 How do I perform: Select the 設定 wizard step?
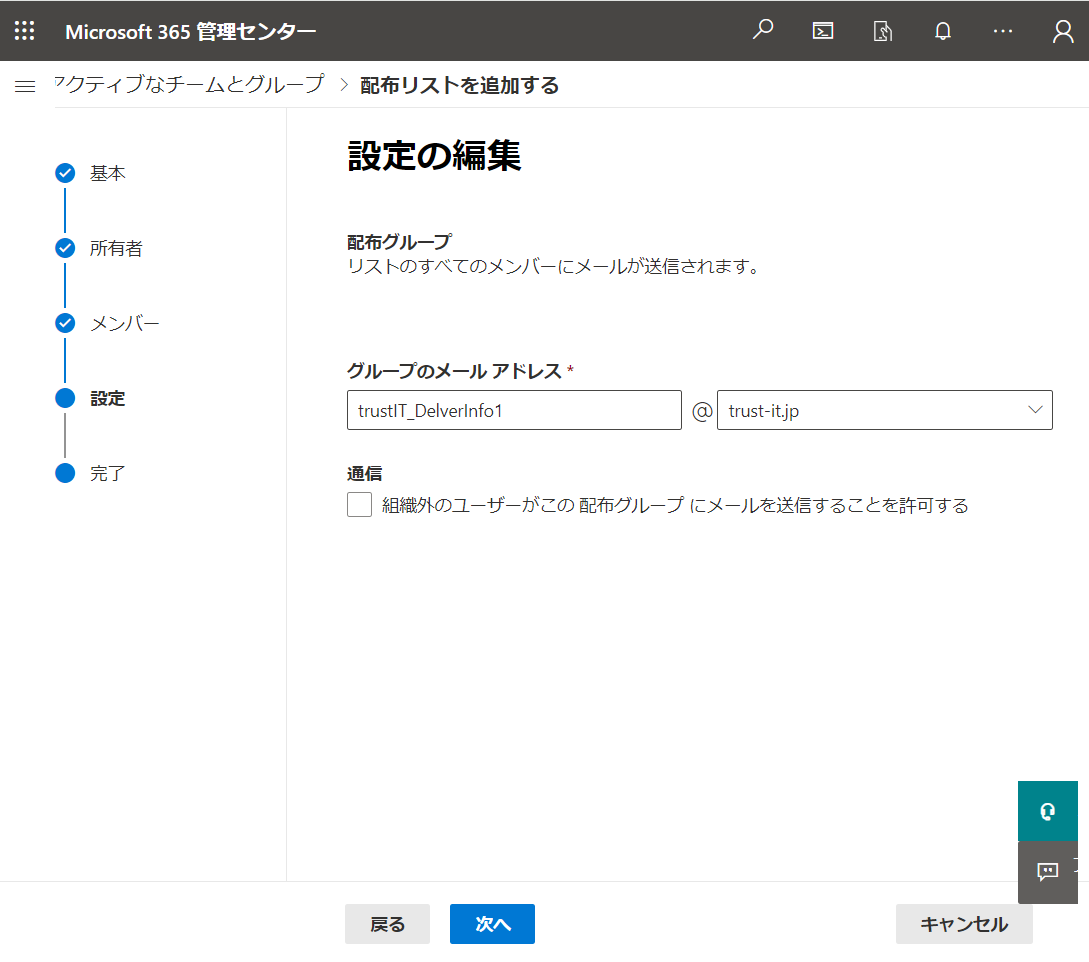pos(108,398)
